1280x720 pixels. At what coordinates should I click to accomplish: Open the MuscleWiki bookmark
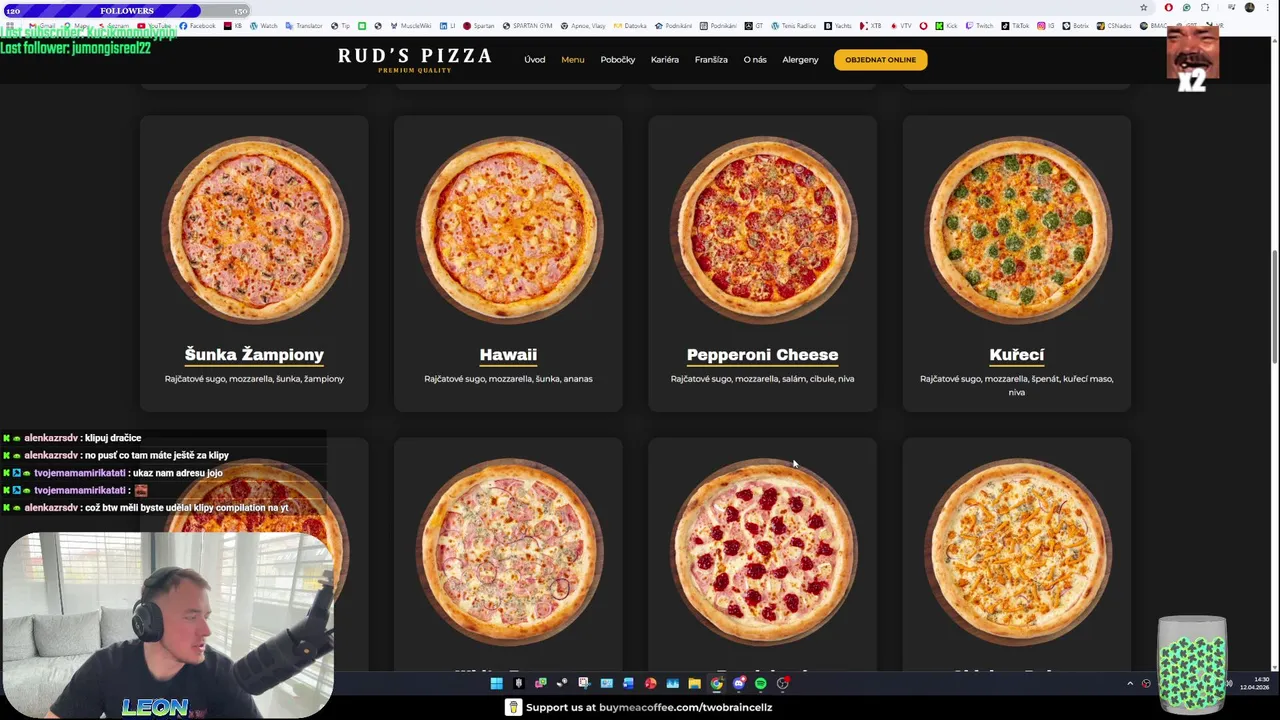[x=410, y=26]
